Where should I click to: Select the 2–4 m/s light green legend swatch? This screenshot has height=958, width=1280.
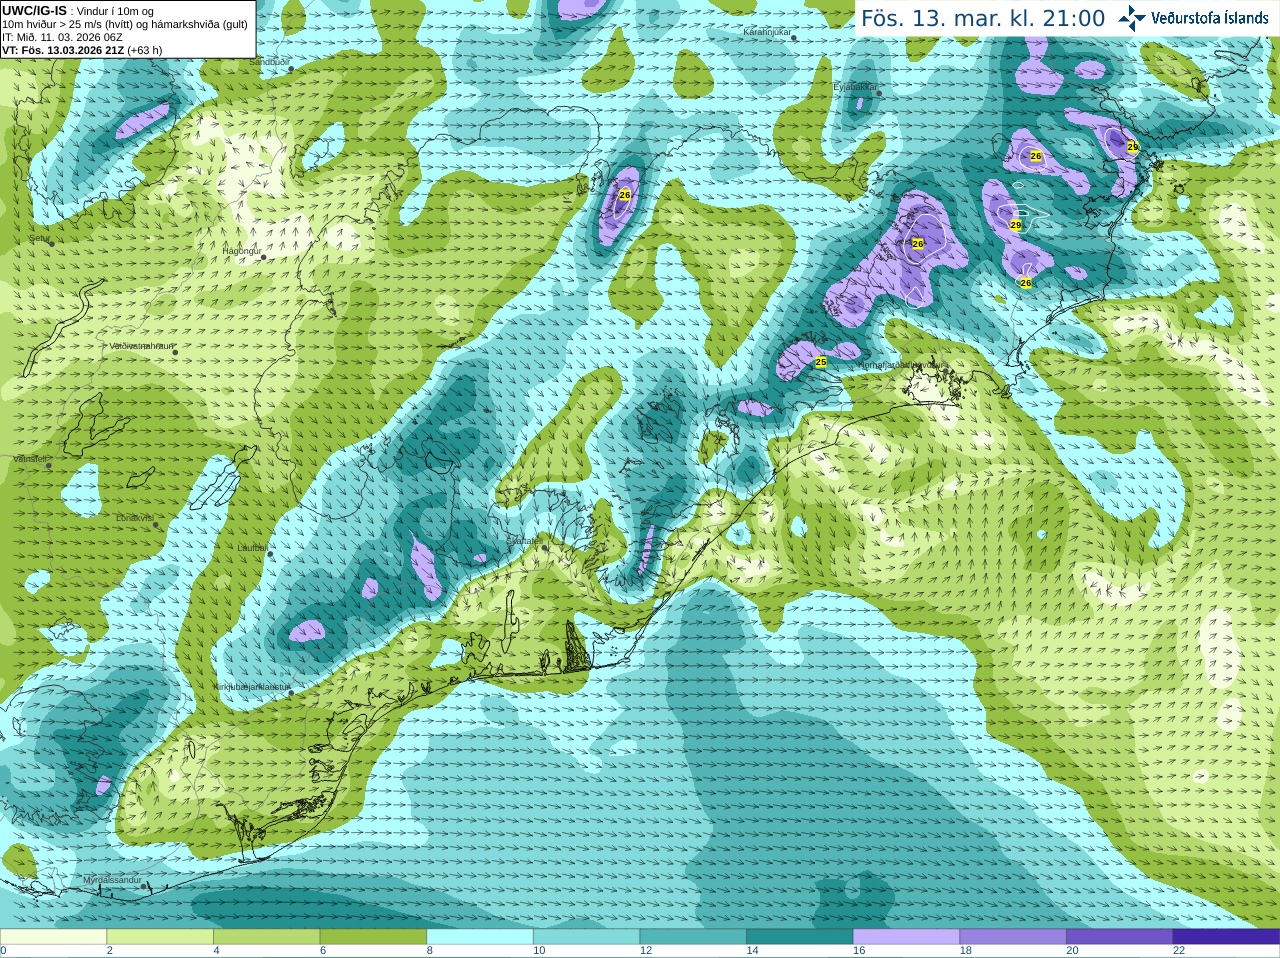(160, 937)
